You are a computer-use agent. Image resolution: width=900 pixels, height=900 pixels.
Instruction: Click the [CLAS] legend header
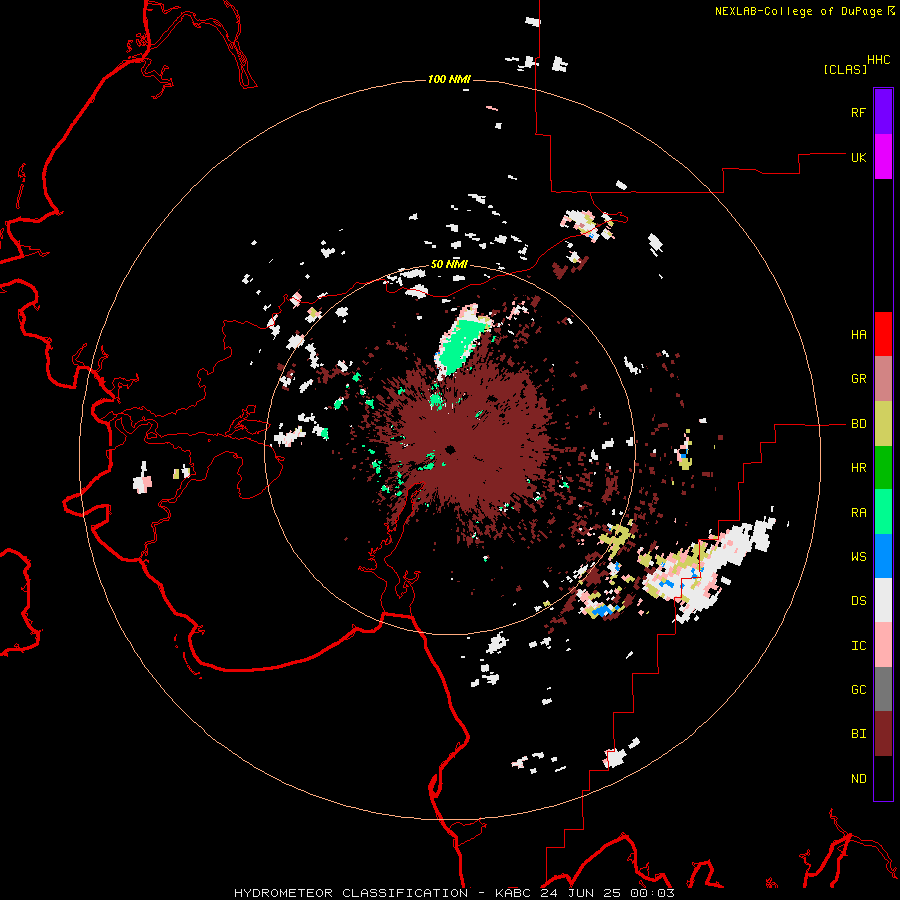[x=845, y=69]
